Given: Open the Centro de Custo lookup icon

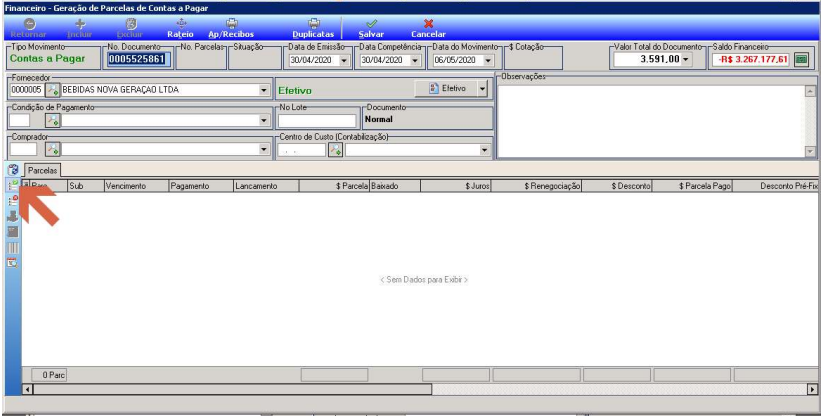Looking at the screenshot, I should point(335,150).
